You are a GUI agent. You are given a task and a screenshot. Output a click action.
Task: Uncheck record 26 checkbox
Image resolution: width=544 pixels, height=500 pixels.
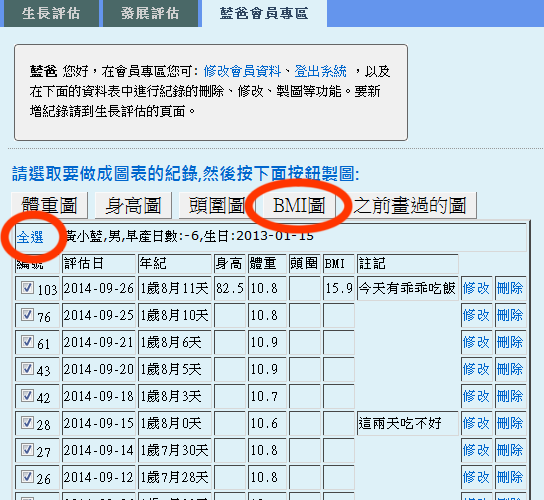pos(27,477)
